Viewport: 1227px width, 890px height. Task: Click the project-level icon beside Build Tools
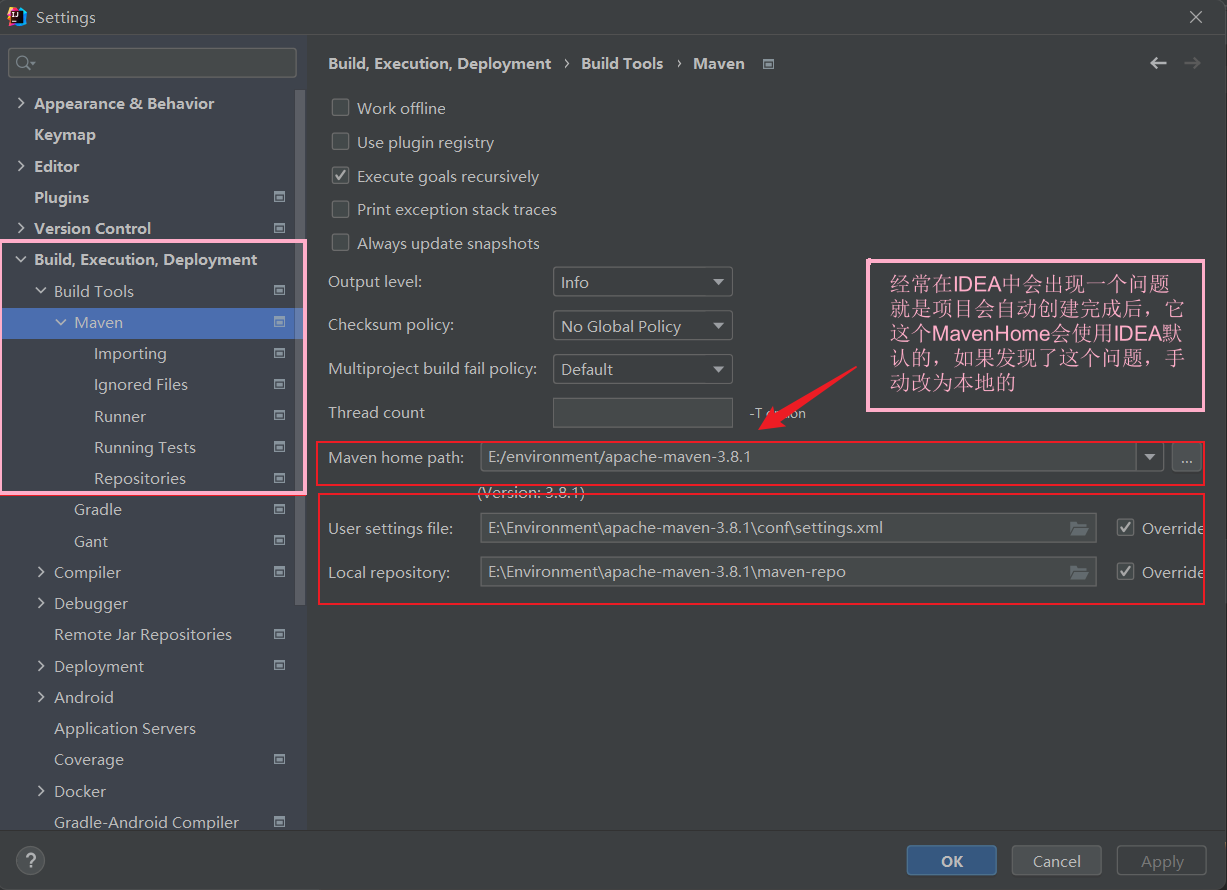(x=280, y=291)
